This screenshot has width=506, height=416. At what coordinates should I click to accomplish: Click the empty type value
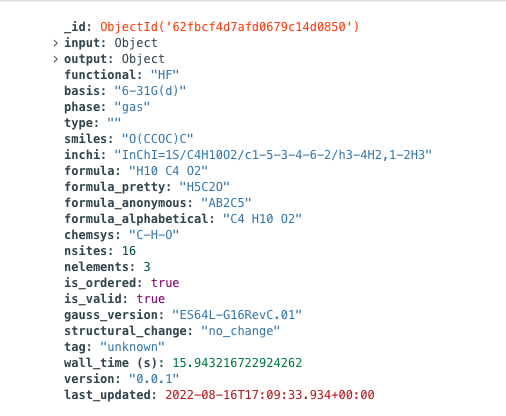(114, 121)
